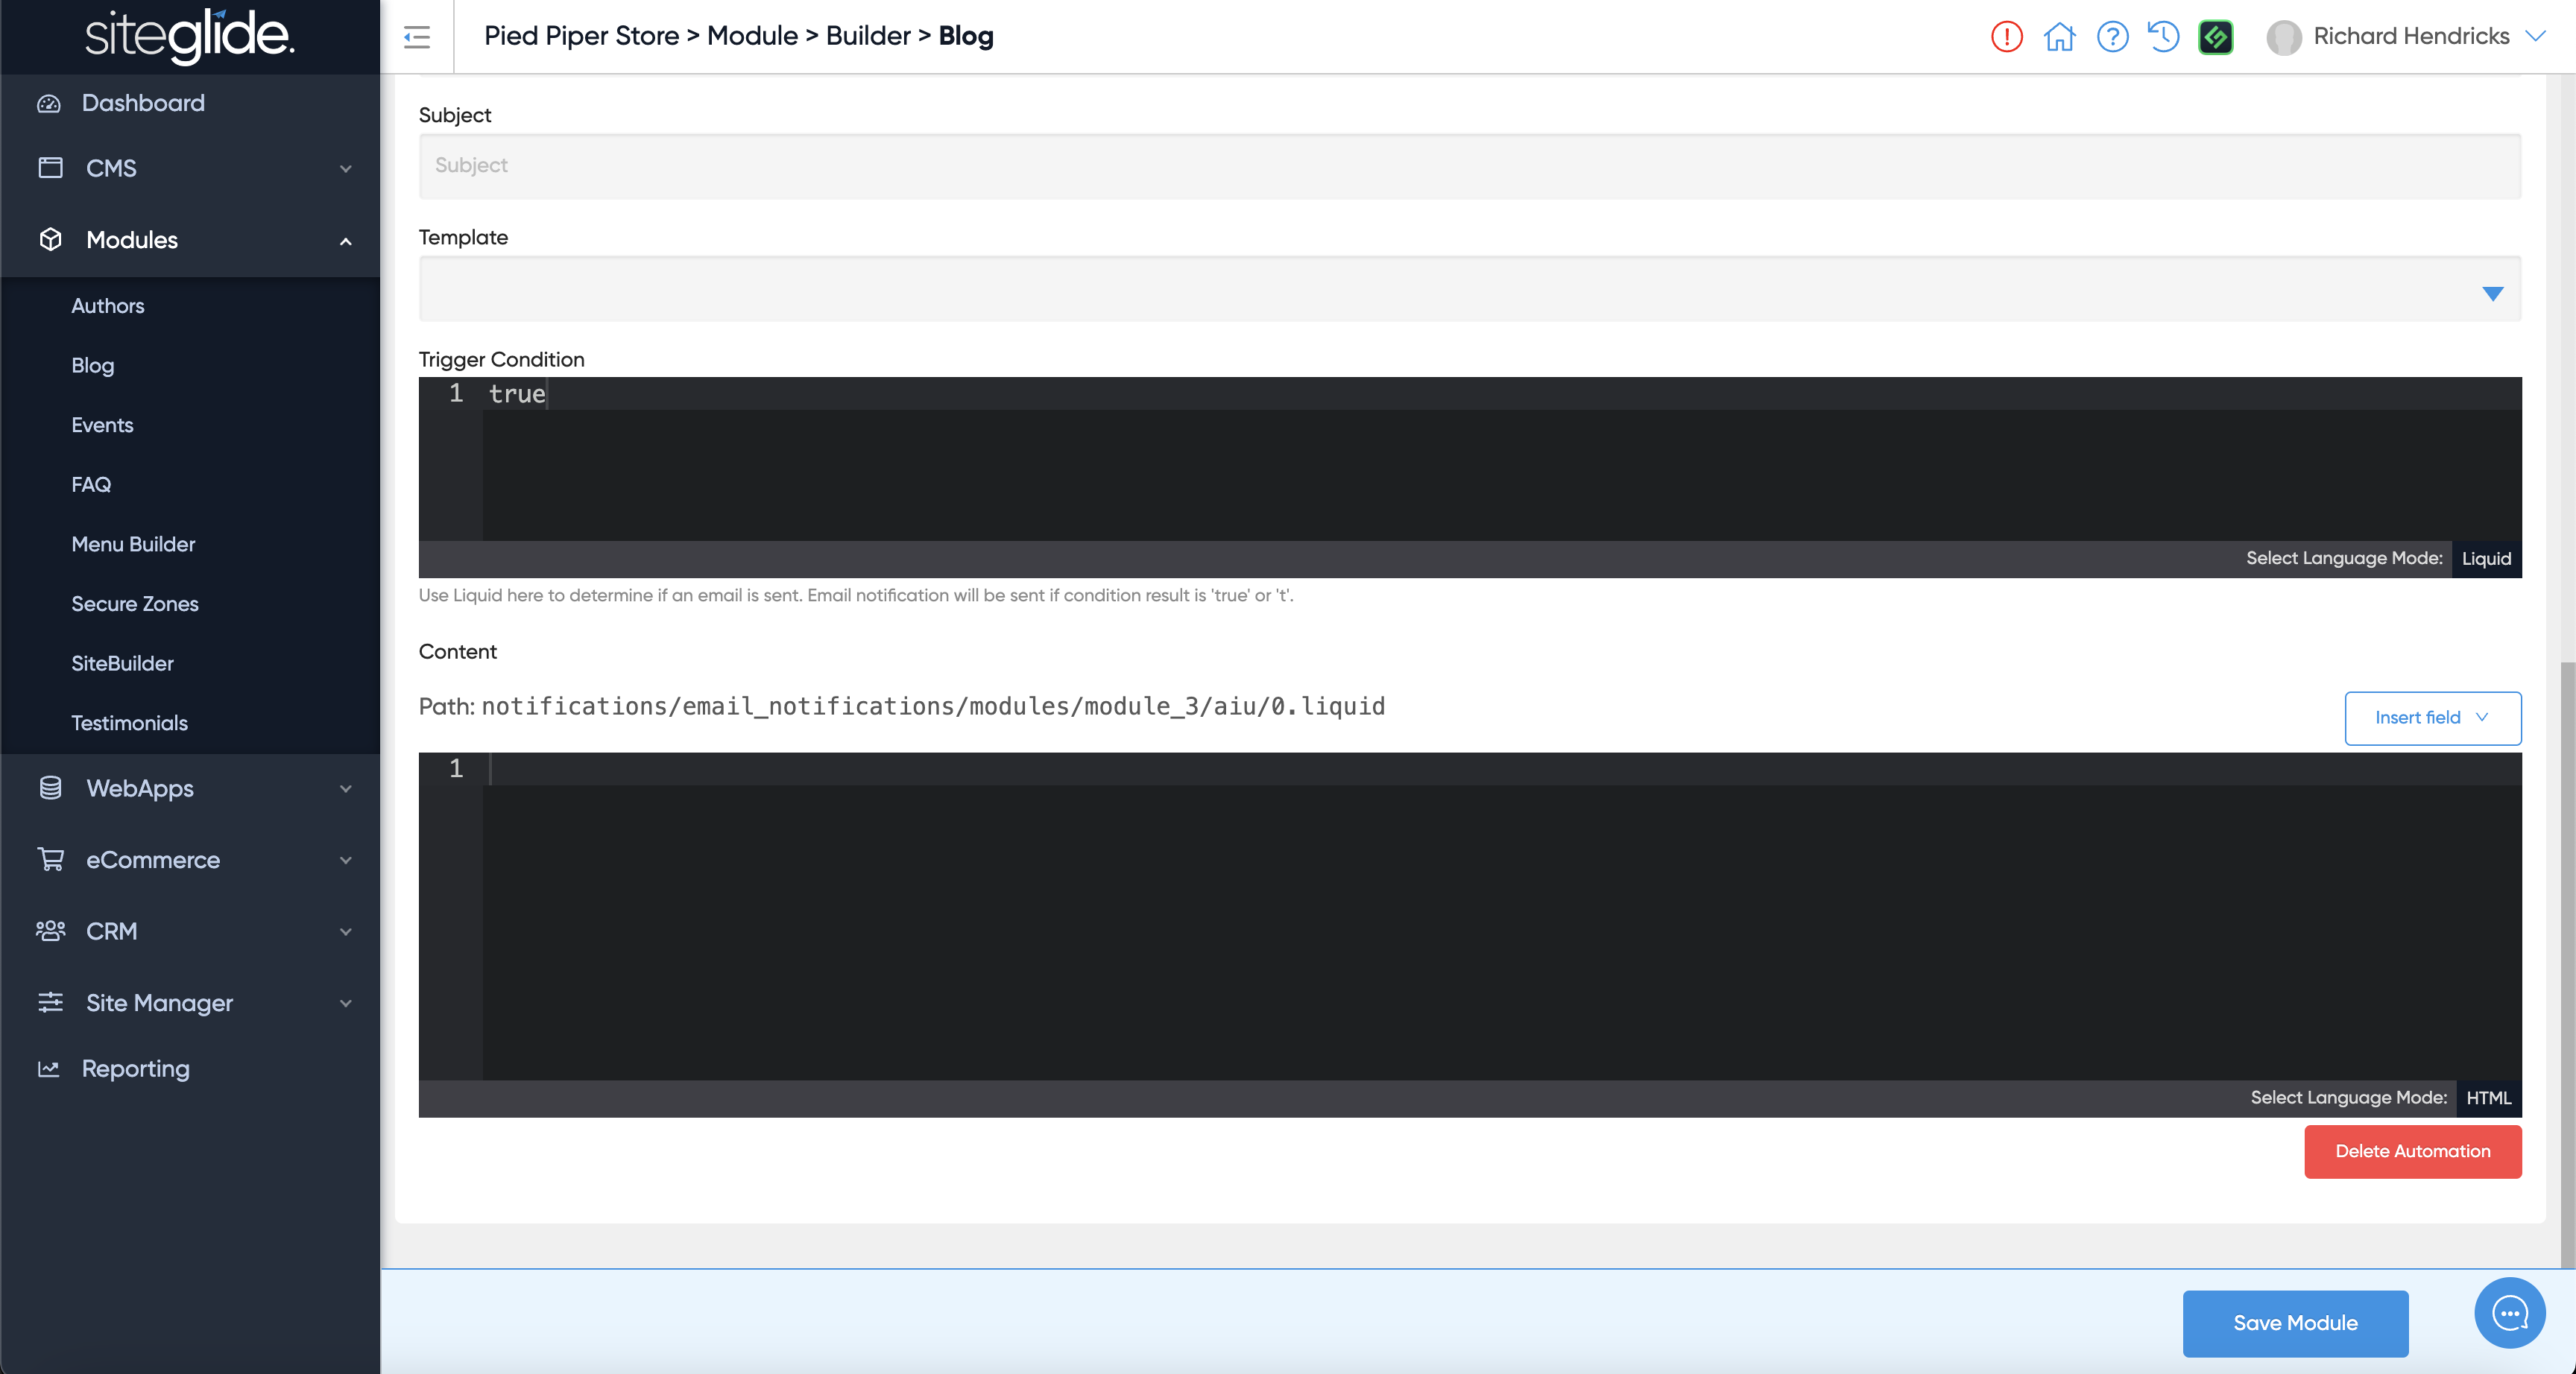The height and width of the screenshot is (1374, 2576).
Task: Click the help question mark icon
Action: [x=2112, y=37]
